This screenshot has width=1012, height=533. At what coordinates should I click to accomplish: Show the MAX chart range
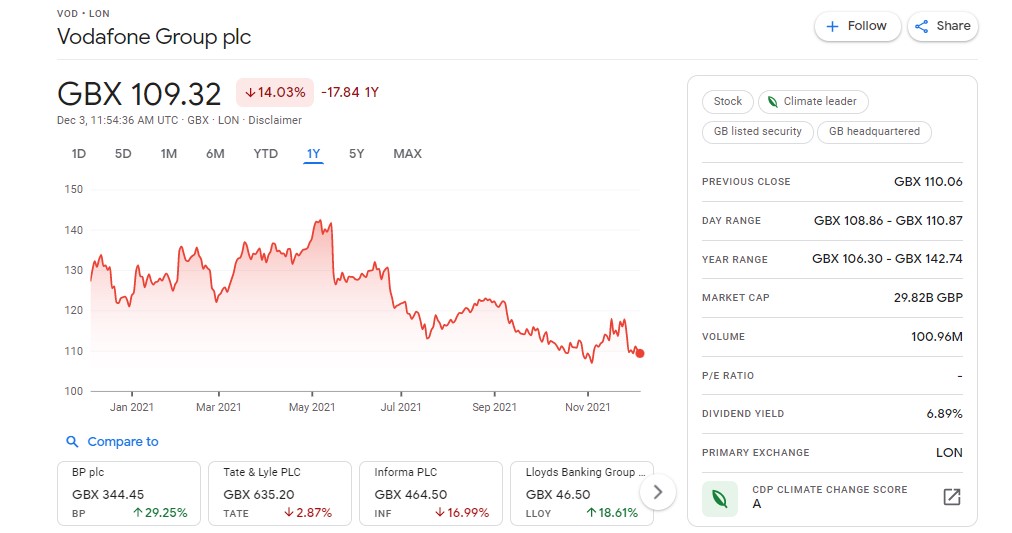click(407, 154)
